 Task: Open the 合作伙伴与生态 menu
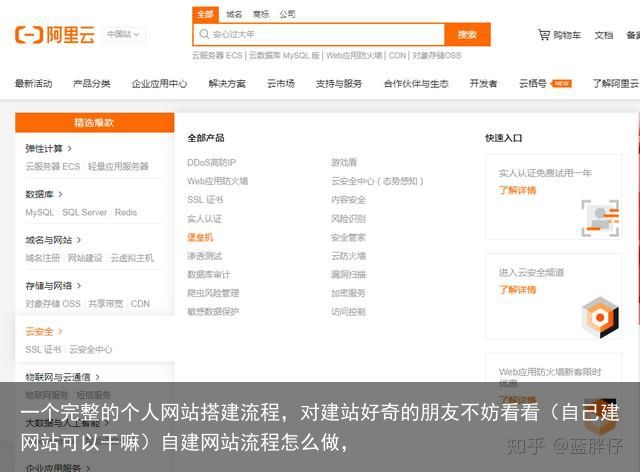[x=416, y=84]
